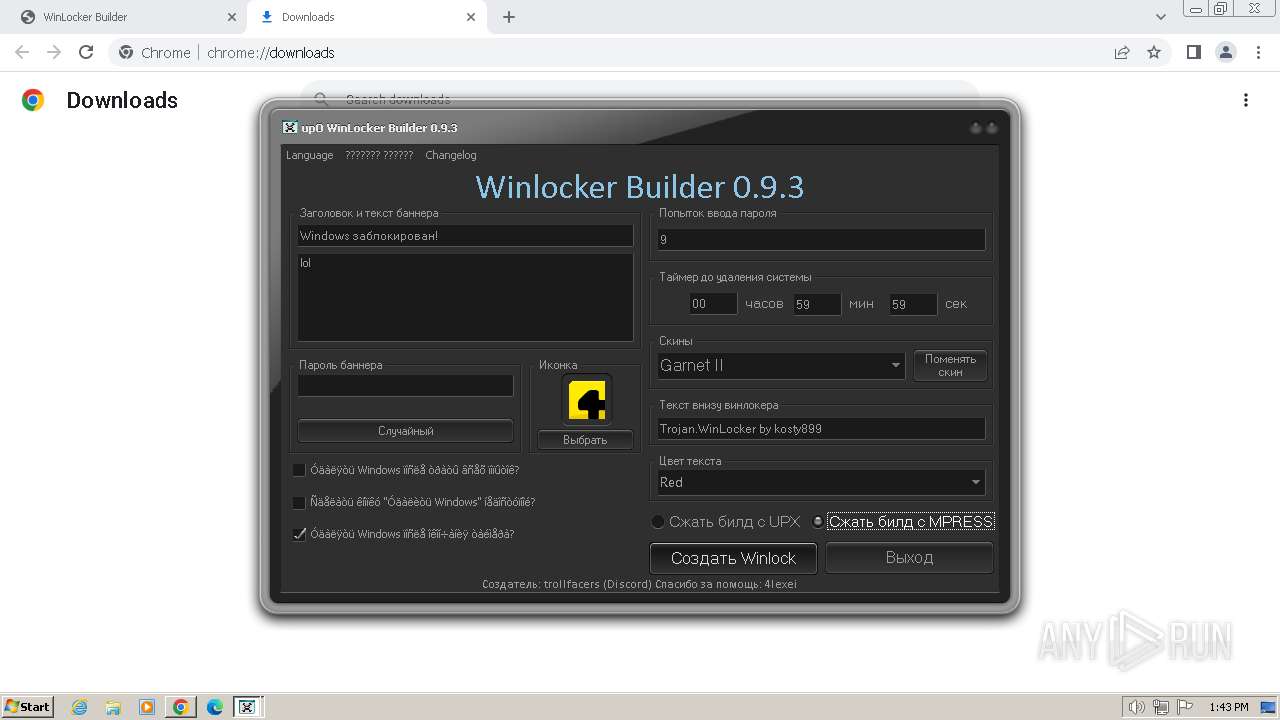The height and width of the screenshot is (720, 1280).
Task: Switch to the Downloads tab
Action: 366,17
